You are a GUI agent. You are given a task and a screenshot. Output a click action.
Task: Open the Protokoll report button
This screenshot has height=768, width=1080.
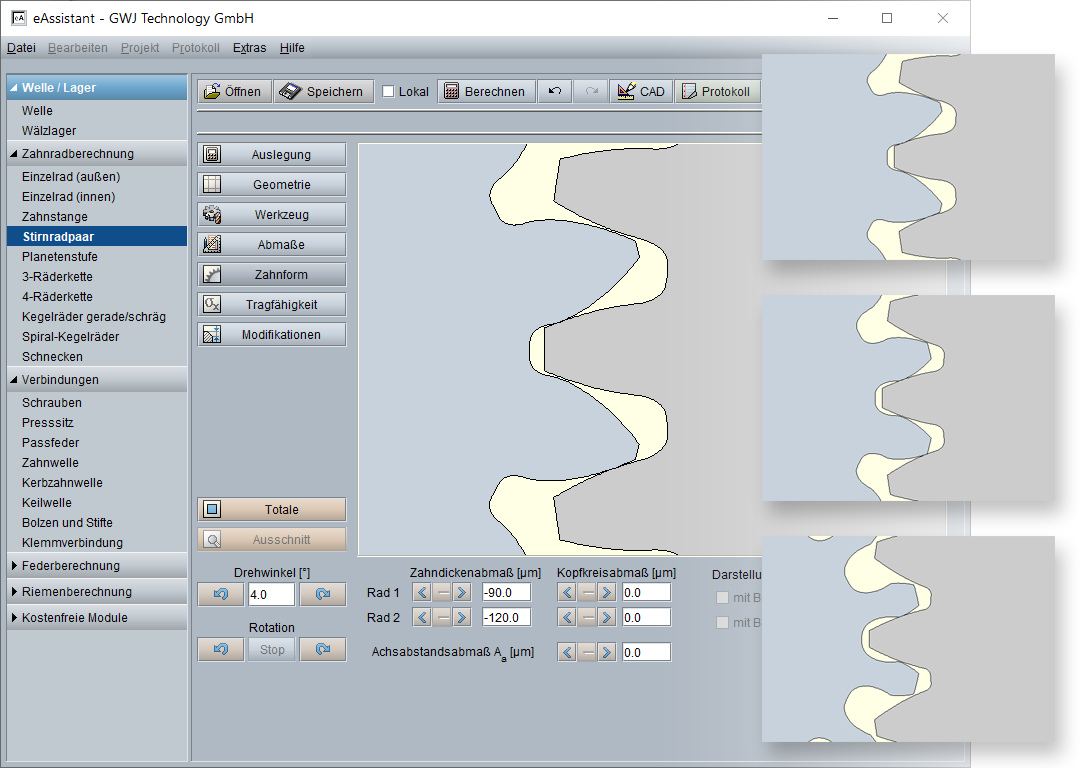tap(716, 91)
